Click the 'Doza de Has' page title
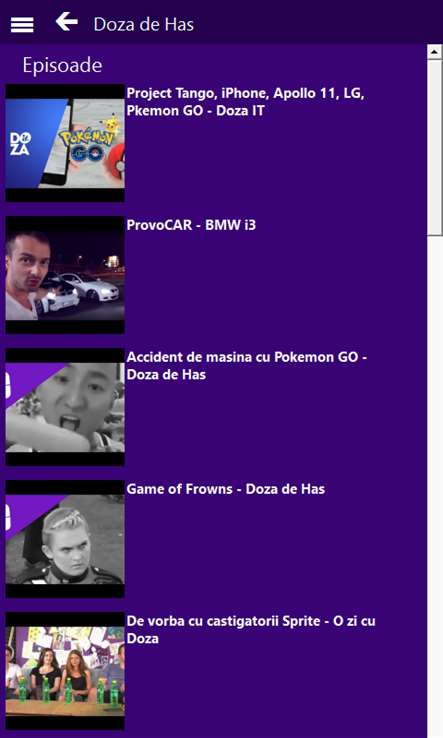This screenshot has width=443, height=738. coord(144,24)
